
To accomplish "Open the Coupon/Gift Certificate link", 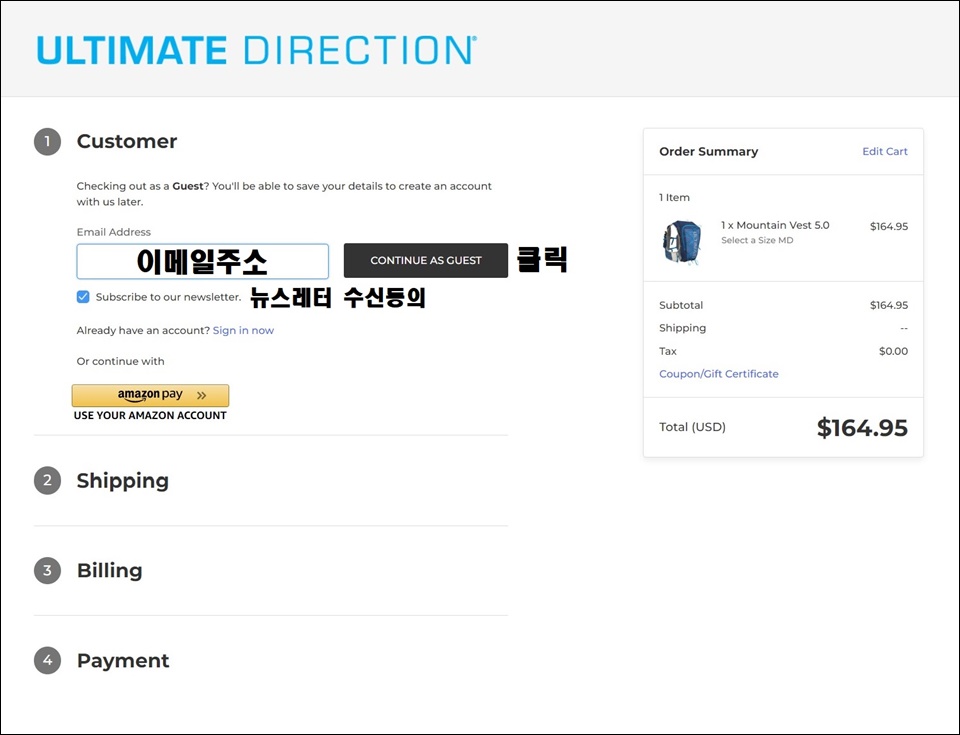I will click(x=719, y=374).
